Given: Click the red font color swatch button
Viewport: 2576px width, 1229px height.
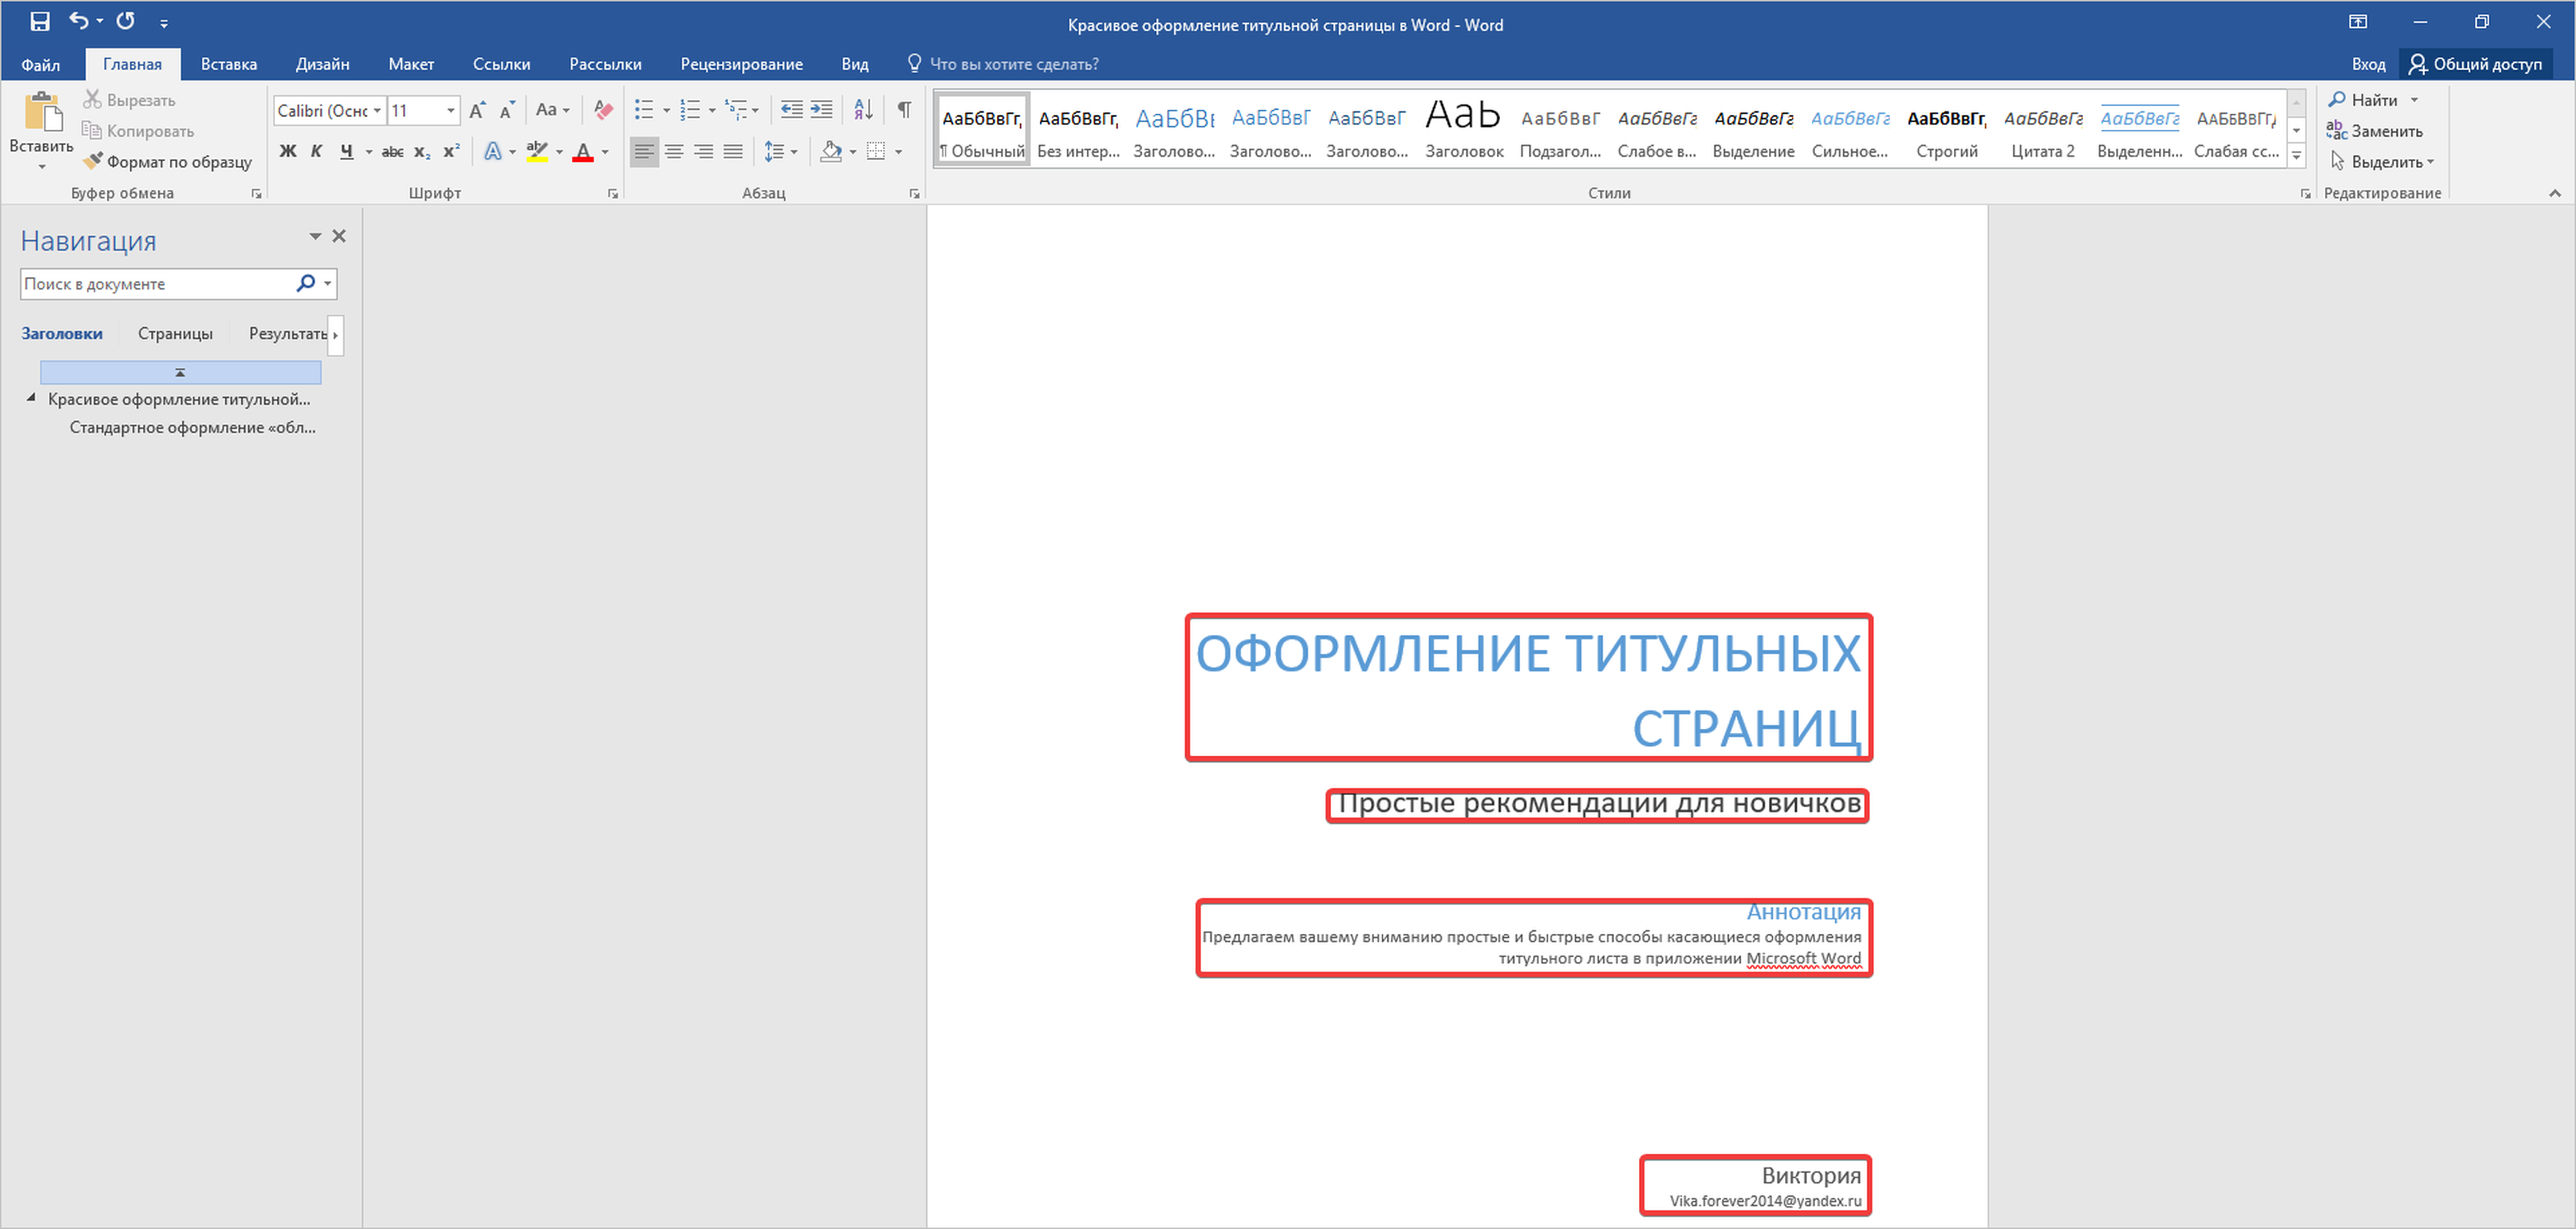Looking at the screenshot, I should [x=583, y=152].
